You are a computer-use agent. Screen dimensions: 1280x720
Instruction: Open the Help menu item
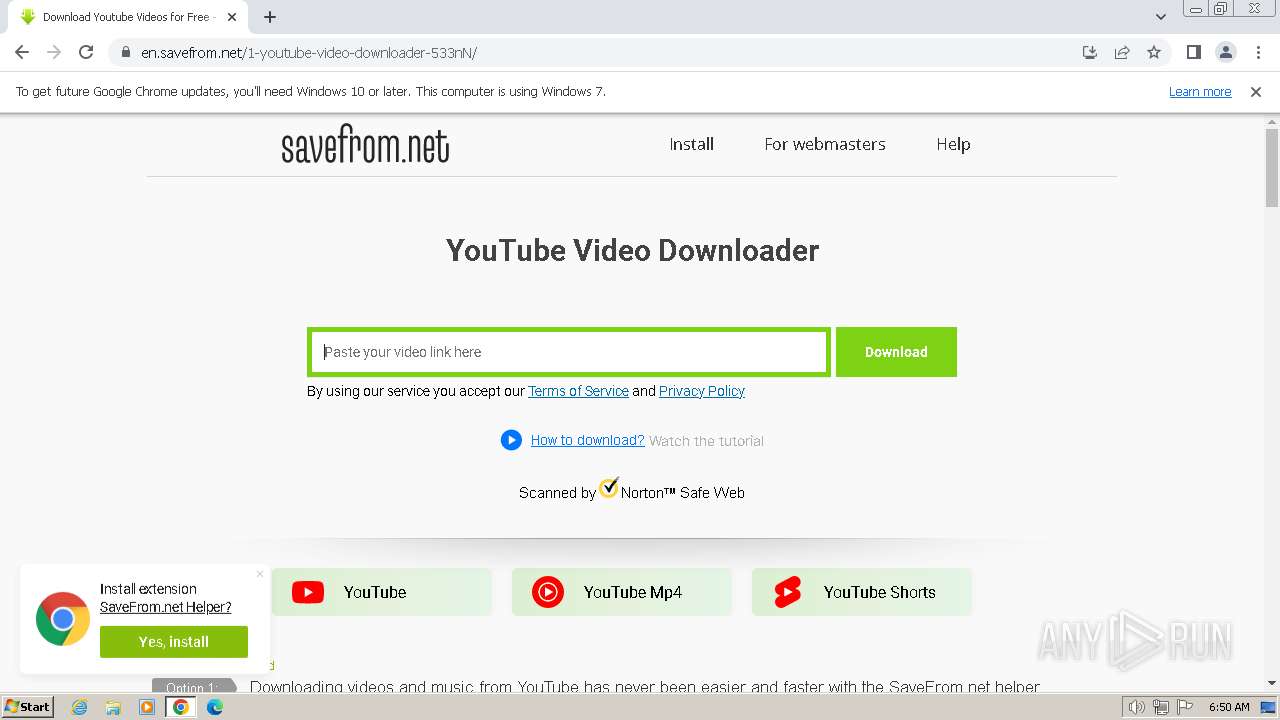tap(953, 144)
